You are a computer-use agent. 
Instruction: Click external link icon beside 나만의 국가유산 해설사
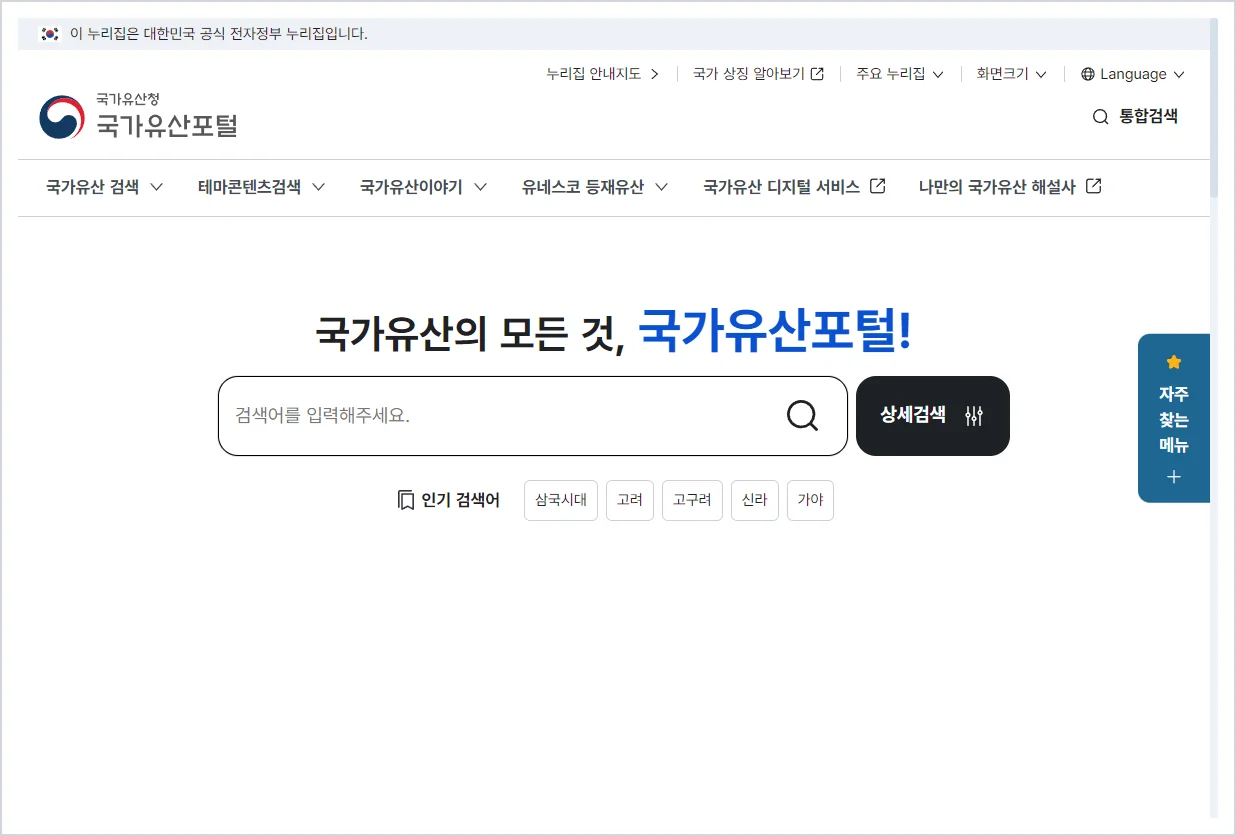1094,186
